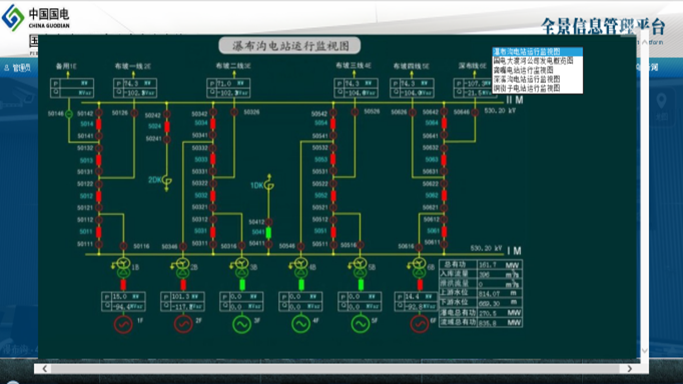Toggle the red 5014 circuit breaker
683x384 pixels.
click(x=99, y=125)
